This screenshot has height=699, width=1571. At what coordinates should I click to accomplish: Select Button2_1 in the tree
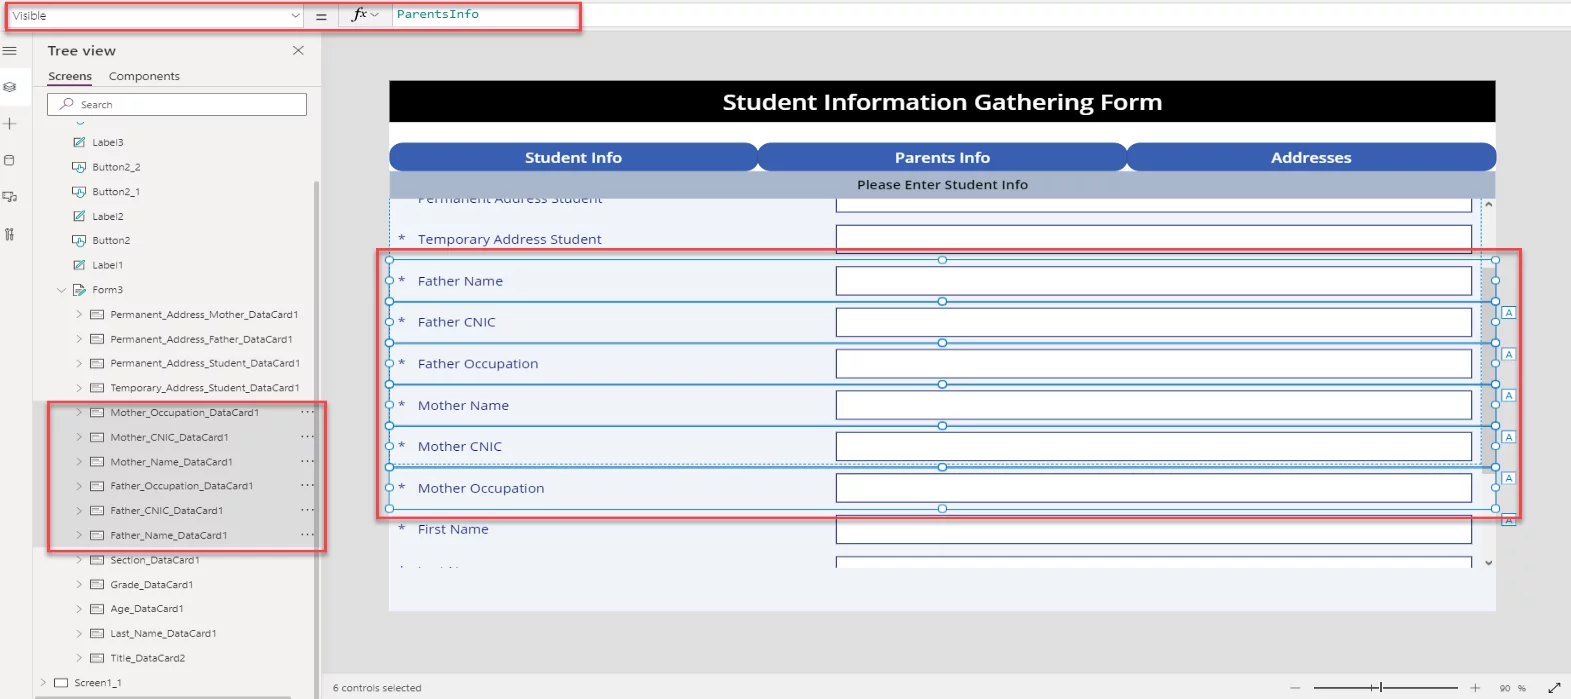tap(116, 192)
